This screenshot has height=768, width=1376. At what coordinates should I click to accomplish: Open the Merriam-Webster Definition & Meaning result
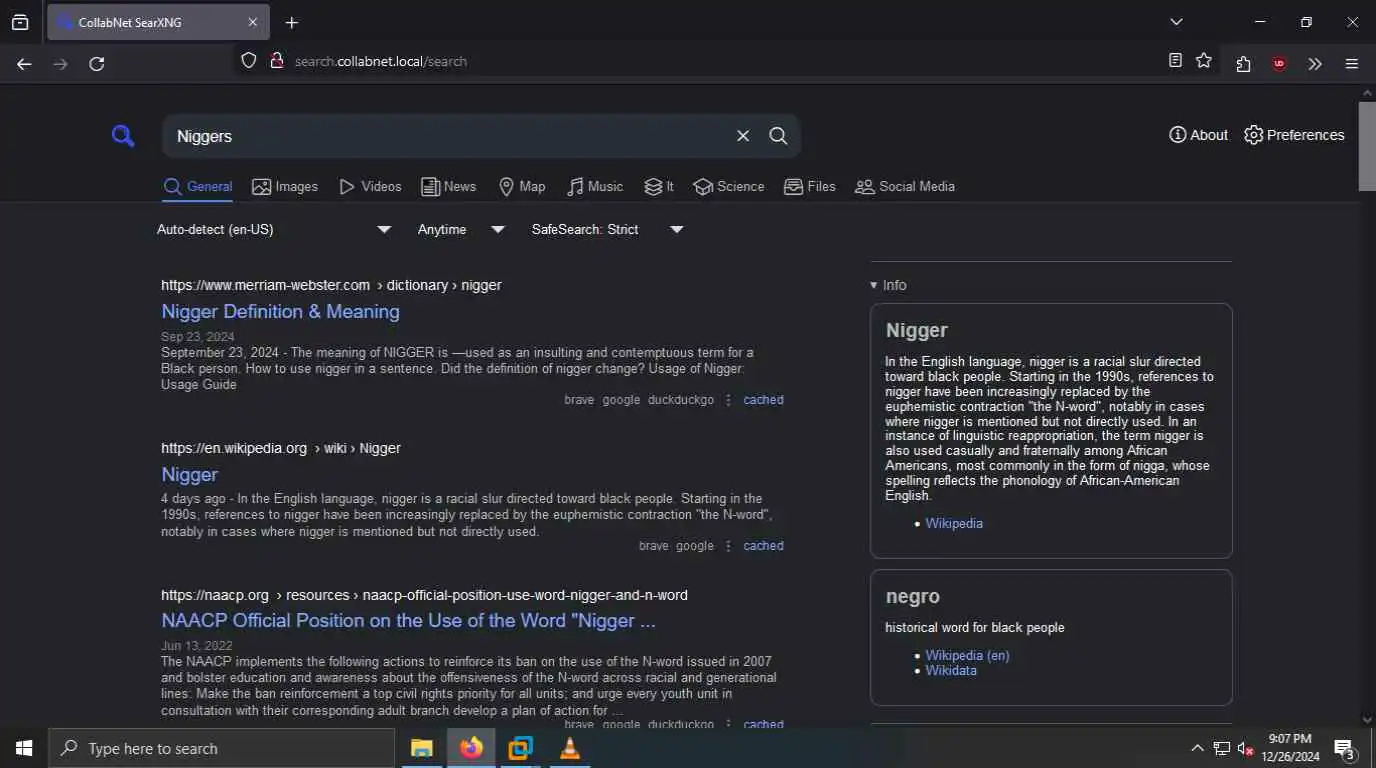click(280, 311)
